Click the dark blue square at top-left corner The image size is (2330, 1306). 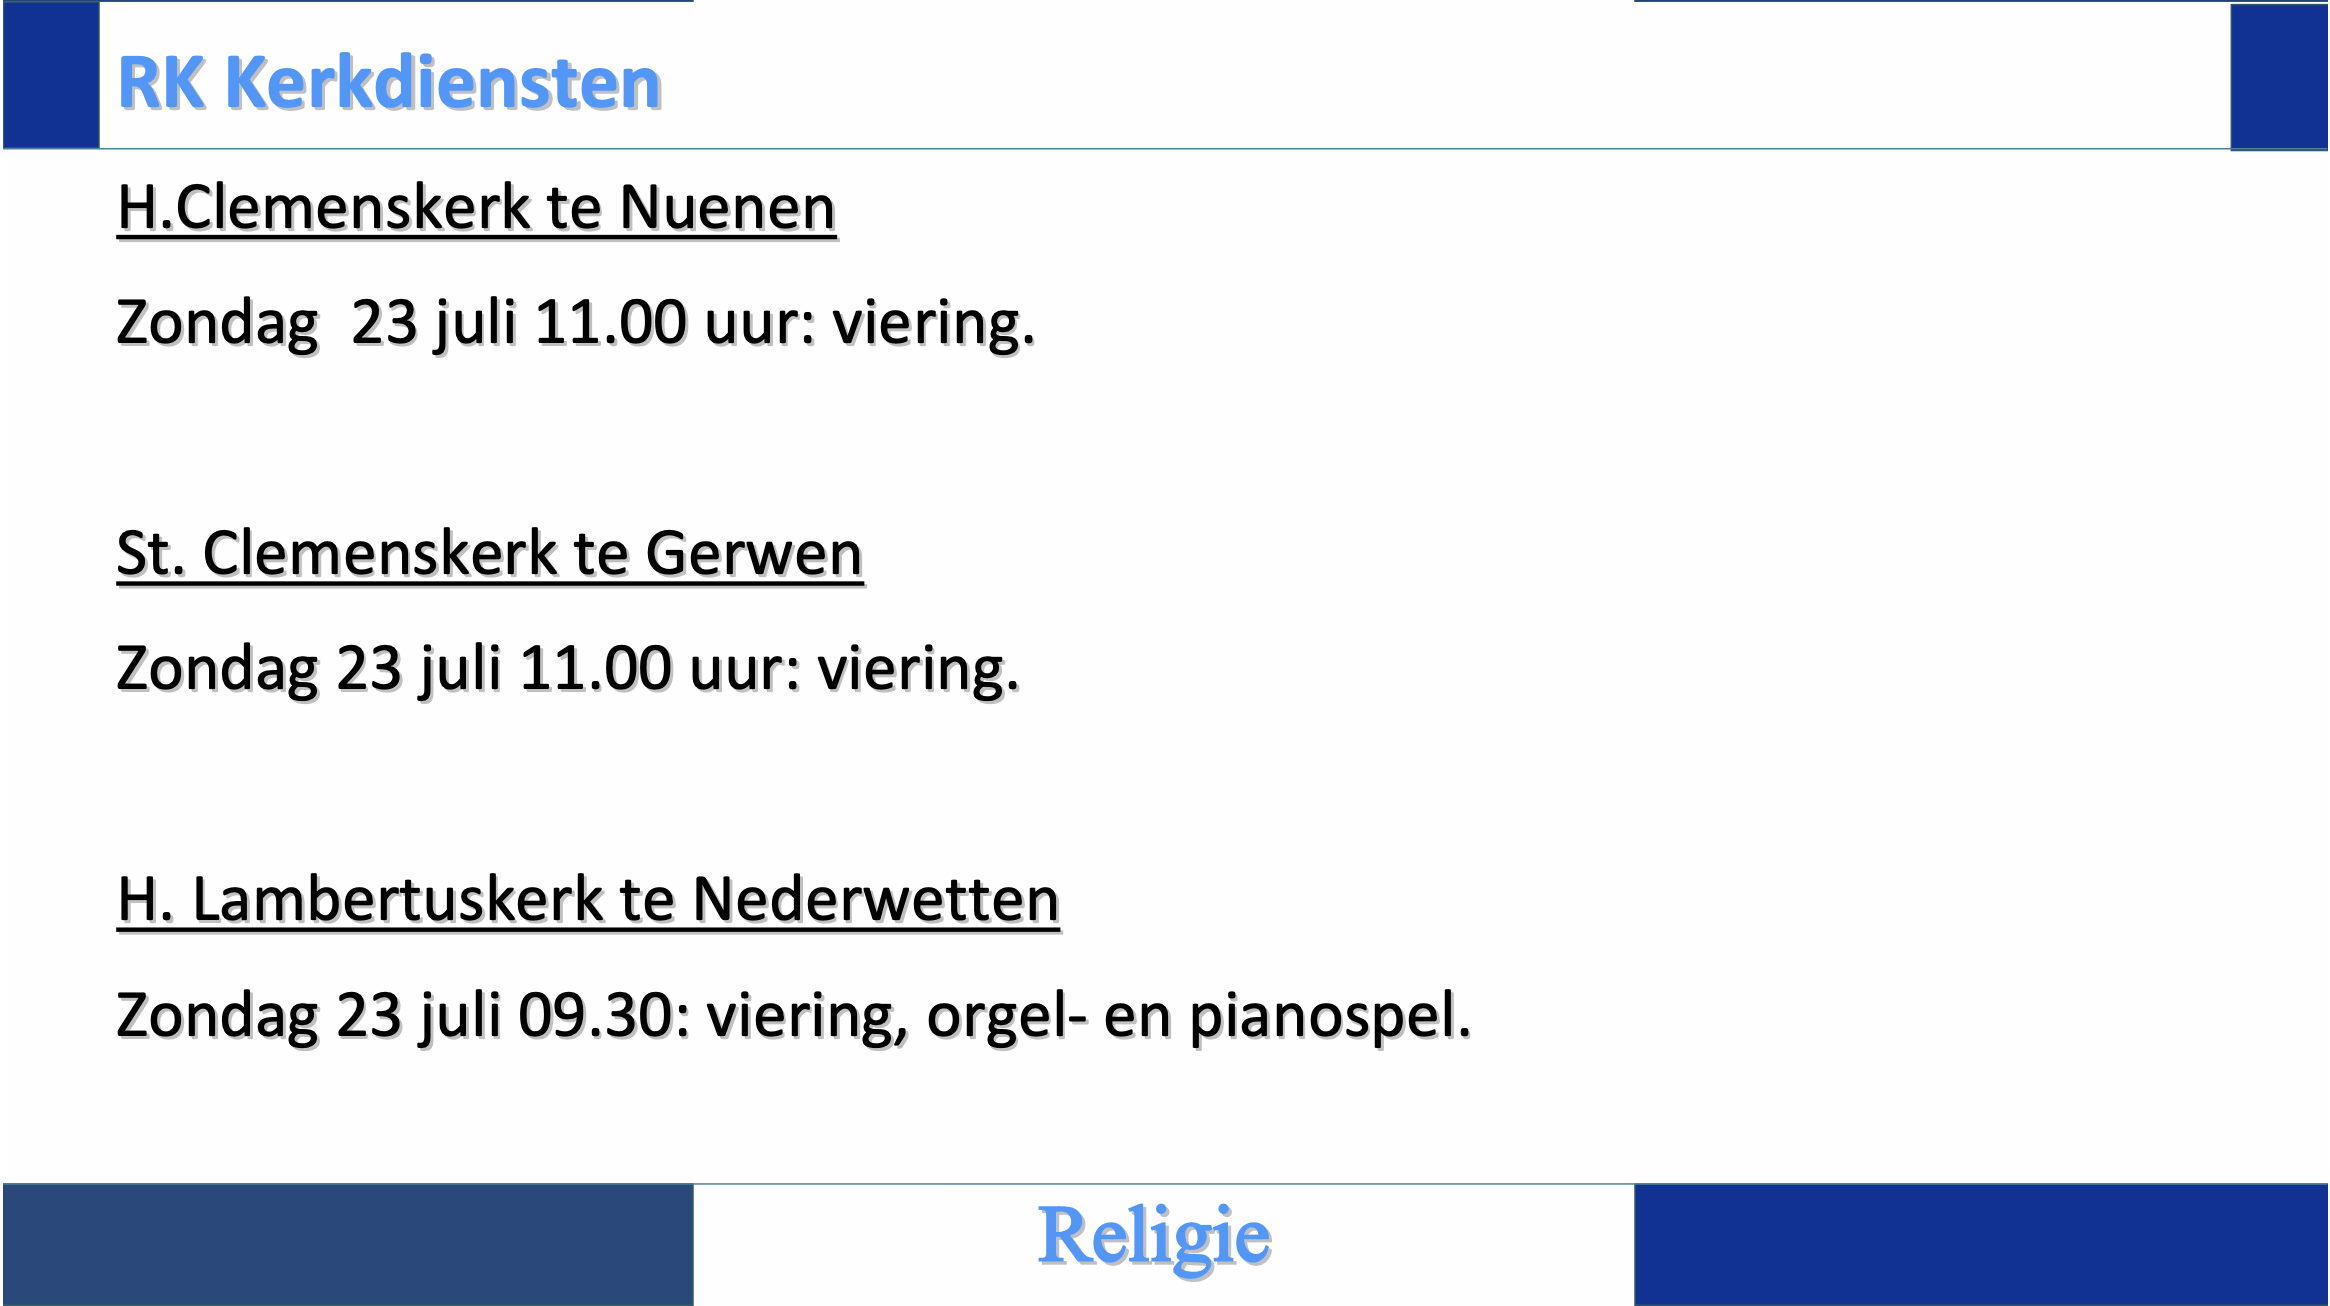(x=51, y=75)
